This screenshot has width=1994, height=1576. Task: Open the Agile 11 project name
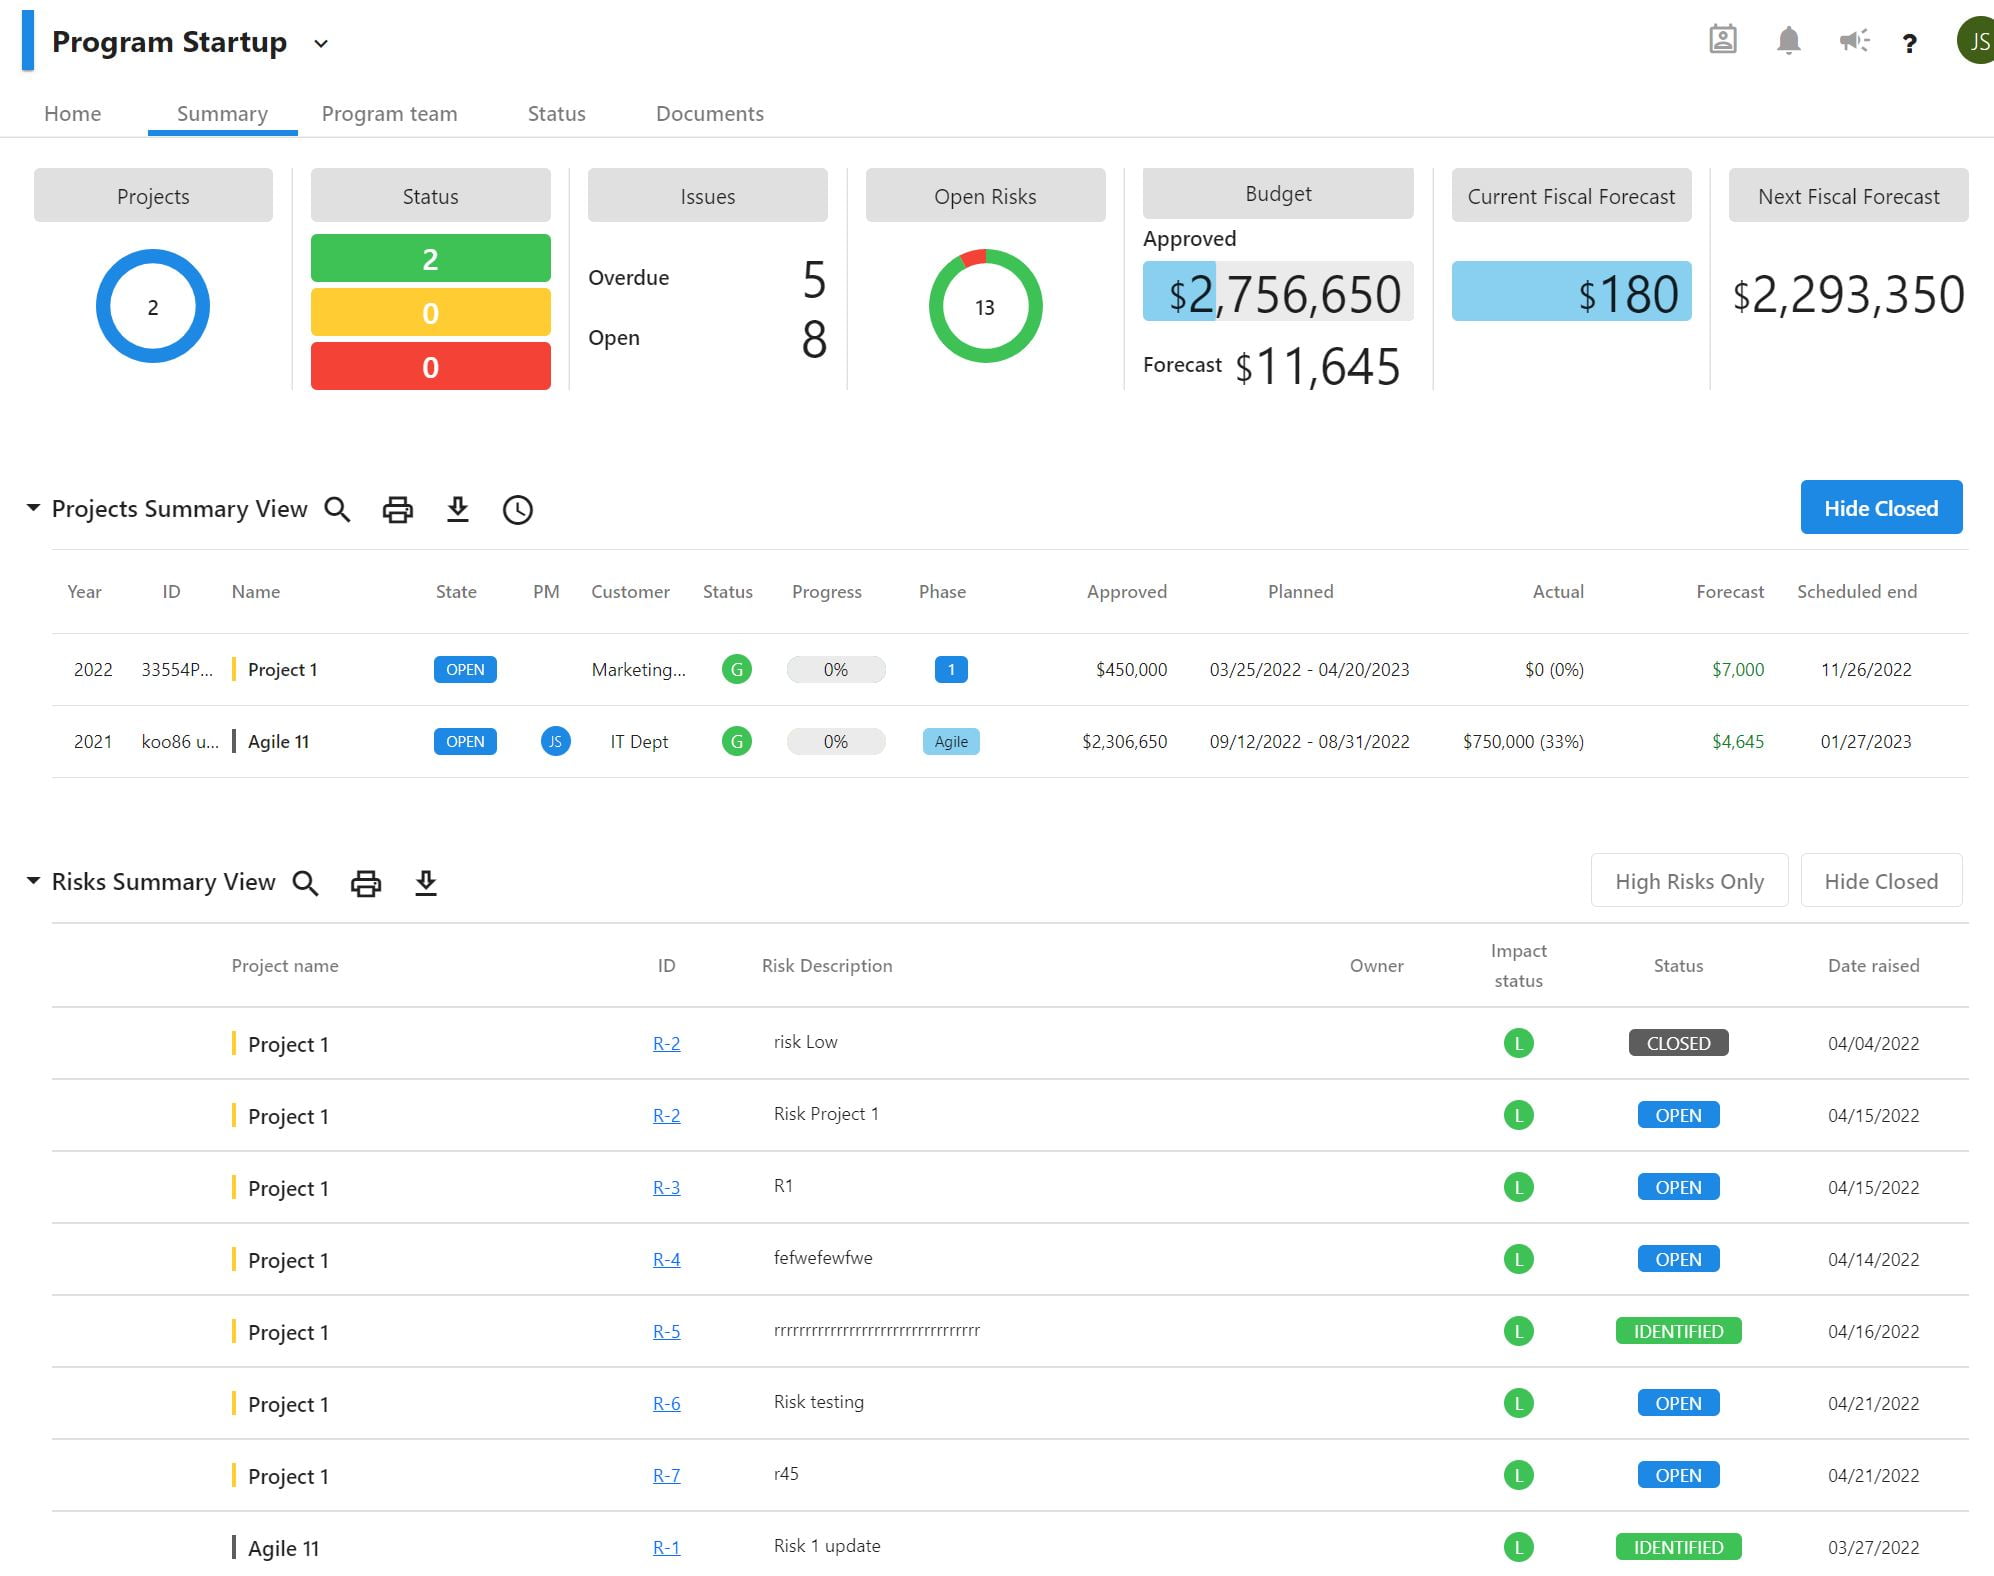(278, 741)
